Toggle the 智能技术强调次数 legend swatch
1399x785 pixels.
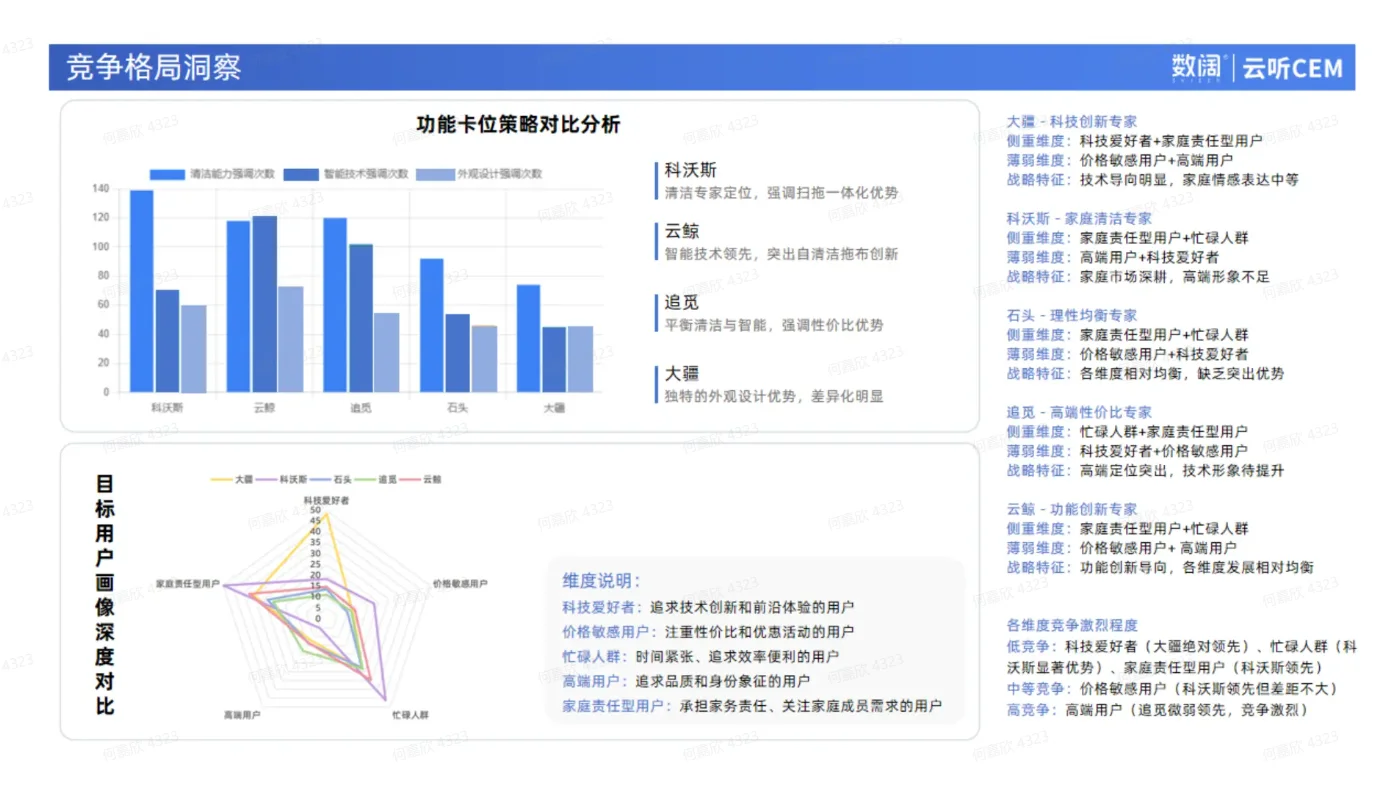(x=301, y=174)
